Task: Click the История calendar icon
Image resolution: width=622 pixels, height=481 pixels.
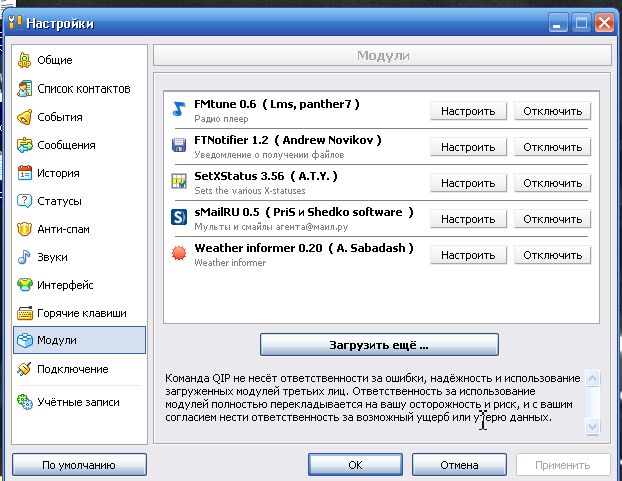Action: [25, 173]
